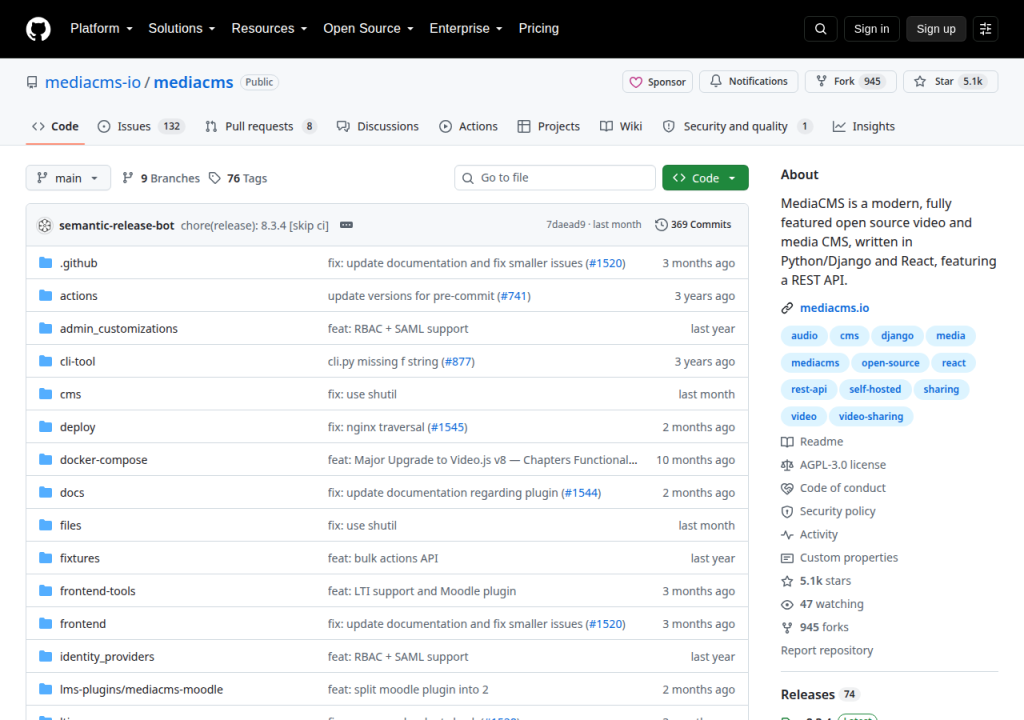Open the Insights tab
The height and width of the screenshot is (720, 1024).
click(x=863, y=126)
